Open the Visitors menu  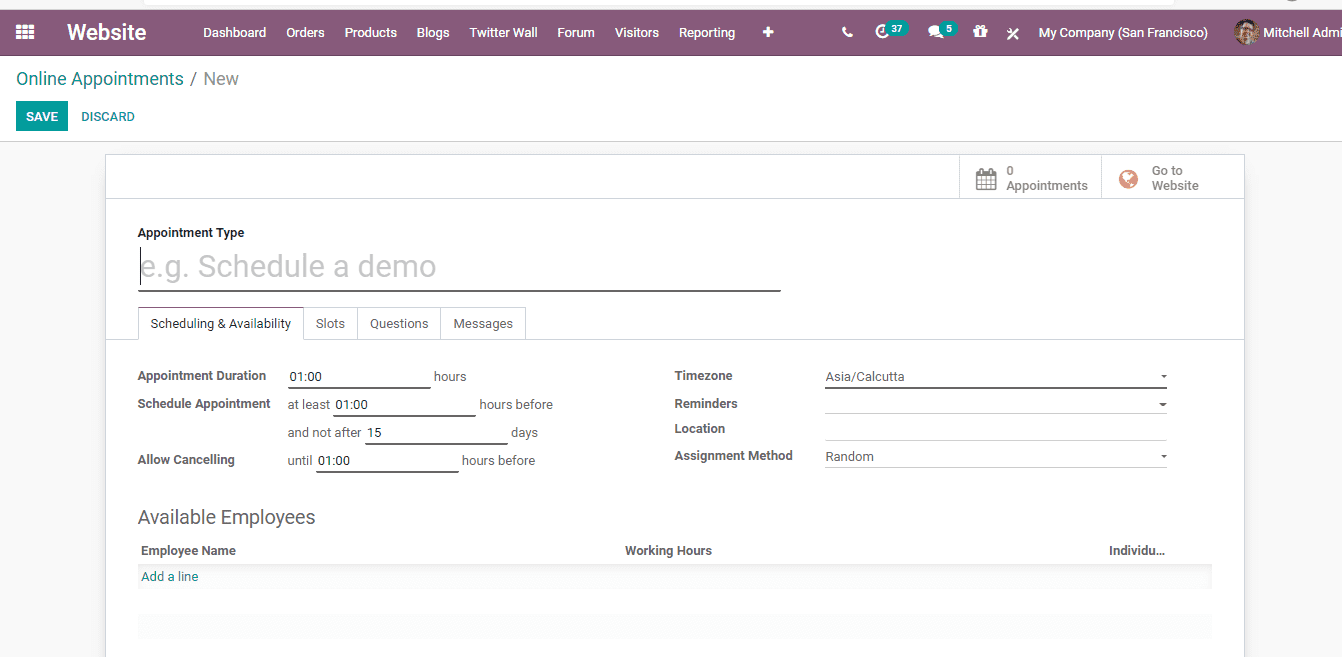[x=637, y=32]
